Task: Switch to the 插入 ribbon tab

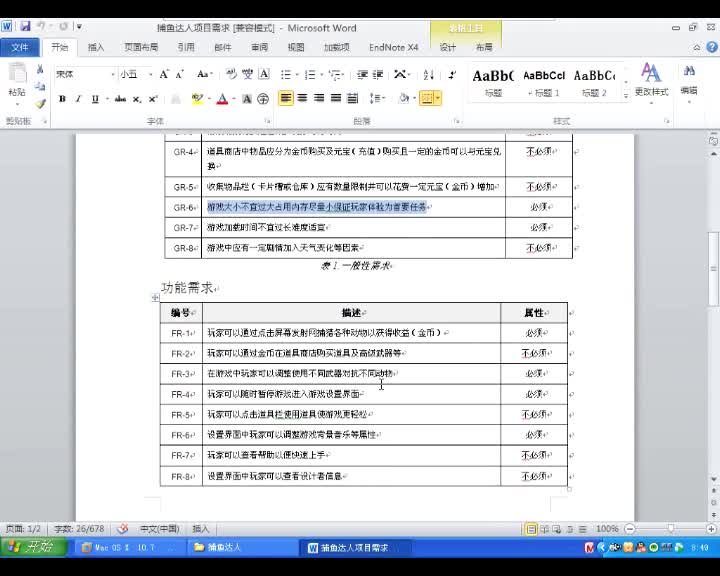Action: click(x=96, y=47)
